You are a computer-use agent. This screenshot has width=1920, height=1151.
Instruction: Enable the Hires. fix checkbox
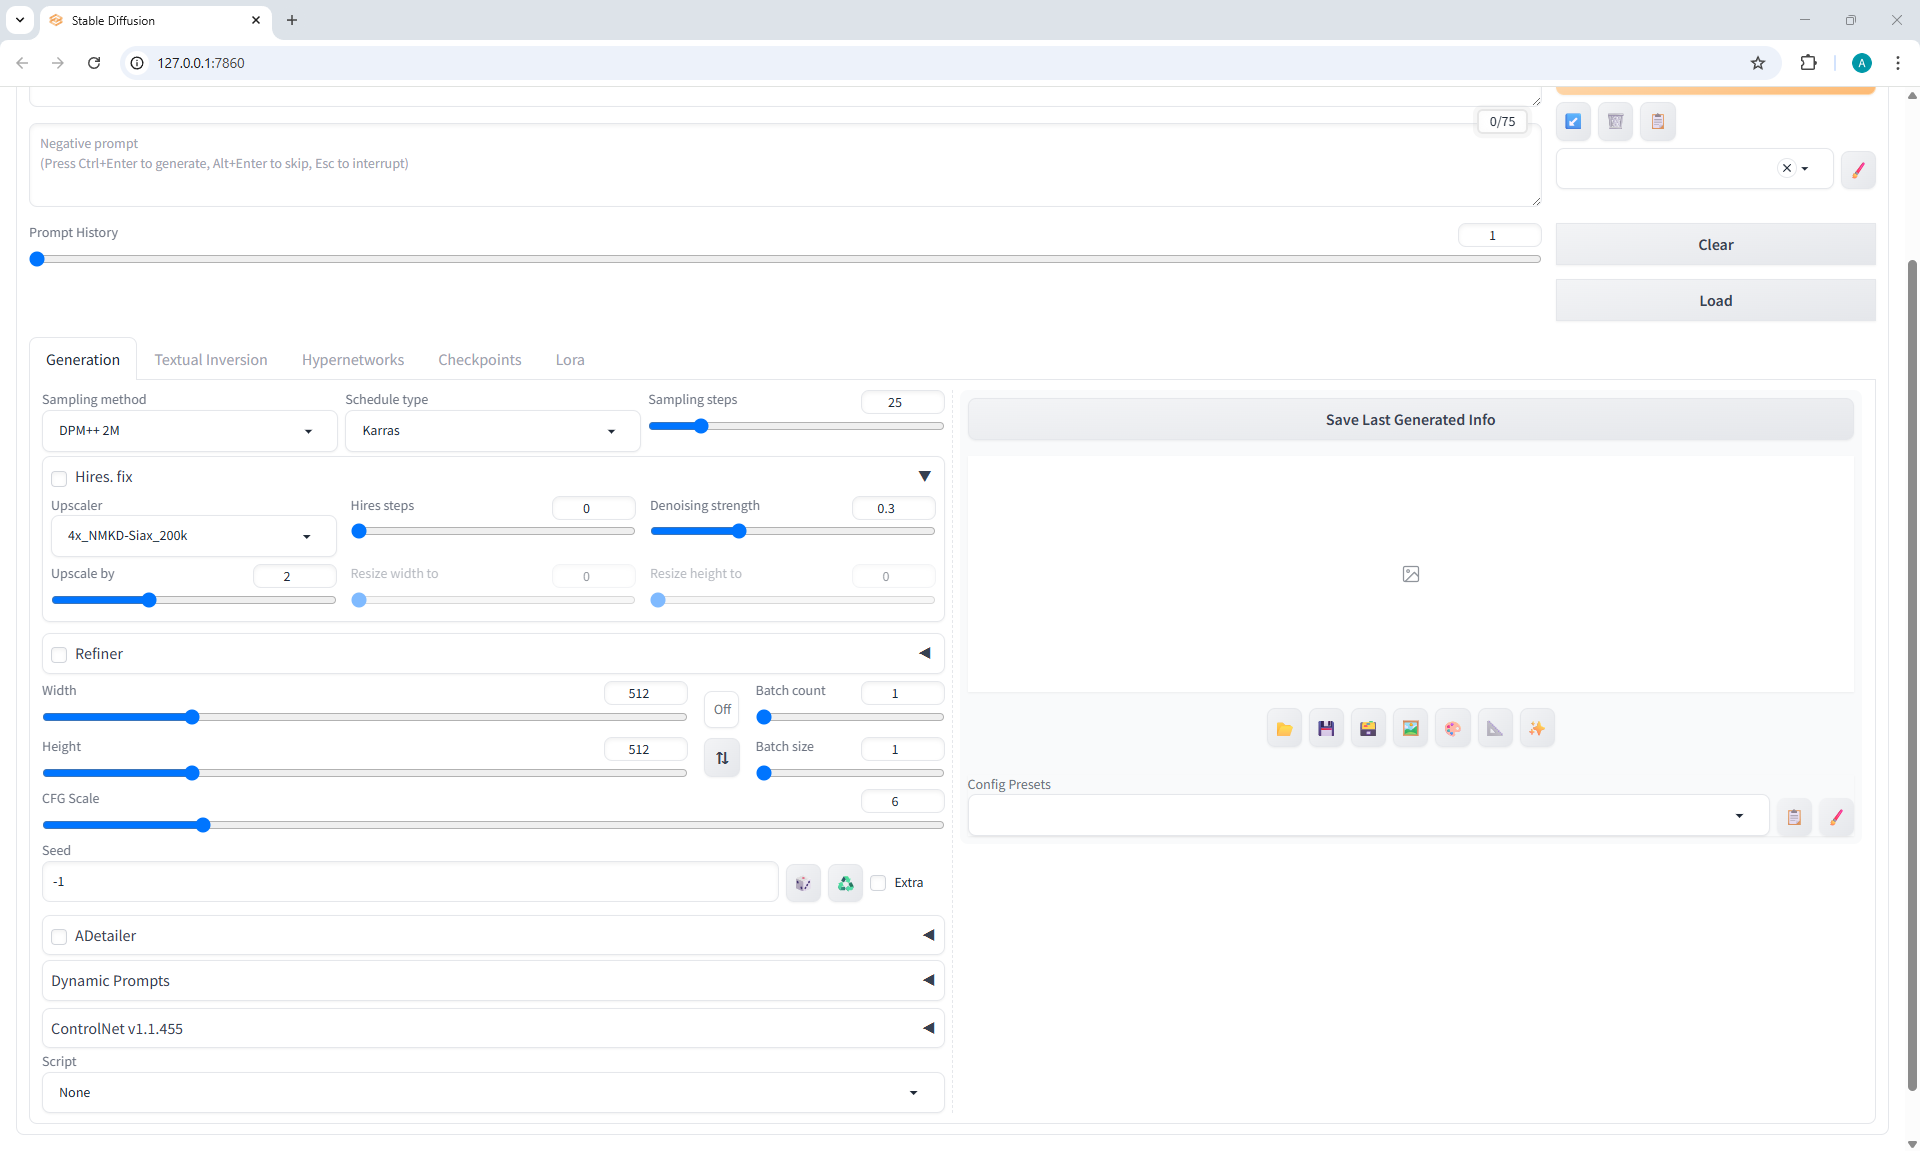coord(60,478)
